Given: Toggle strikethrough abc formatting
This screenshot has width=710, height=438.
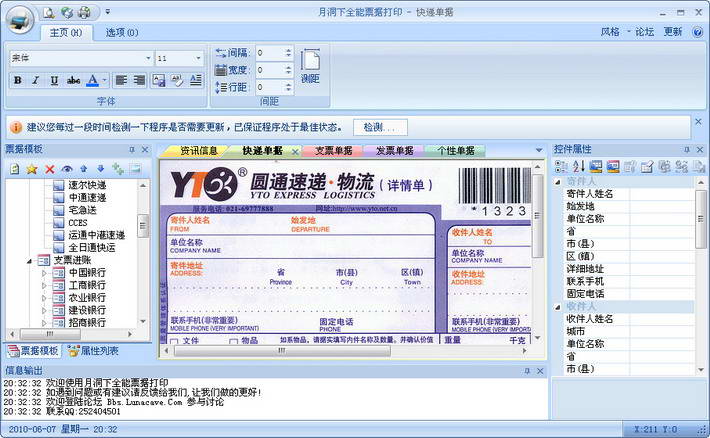Looking at the screenshot, I should (x=73, y=81).
